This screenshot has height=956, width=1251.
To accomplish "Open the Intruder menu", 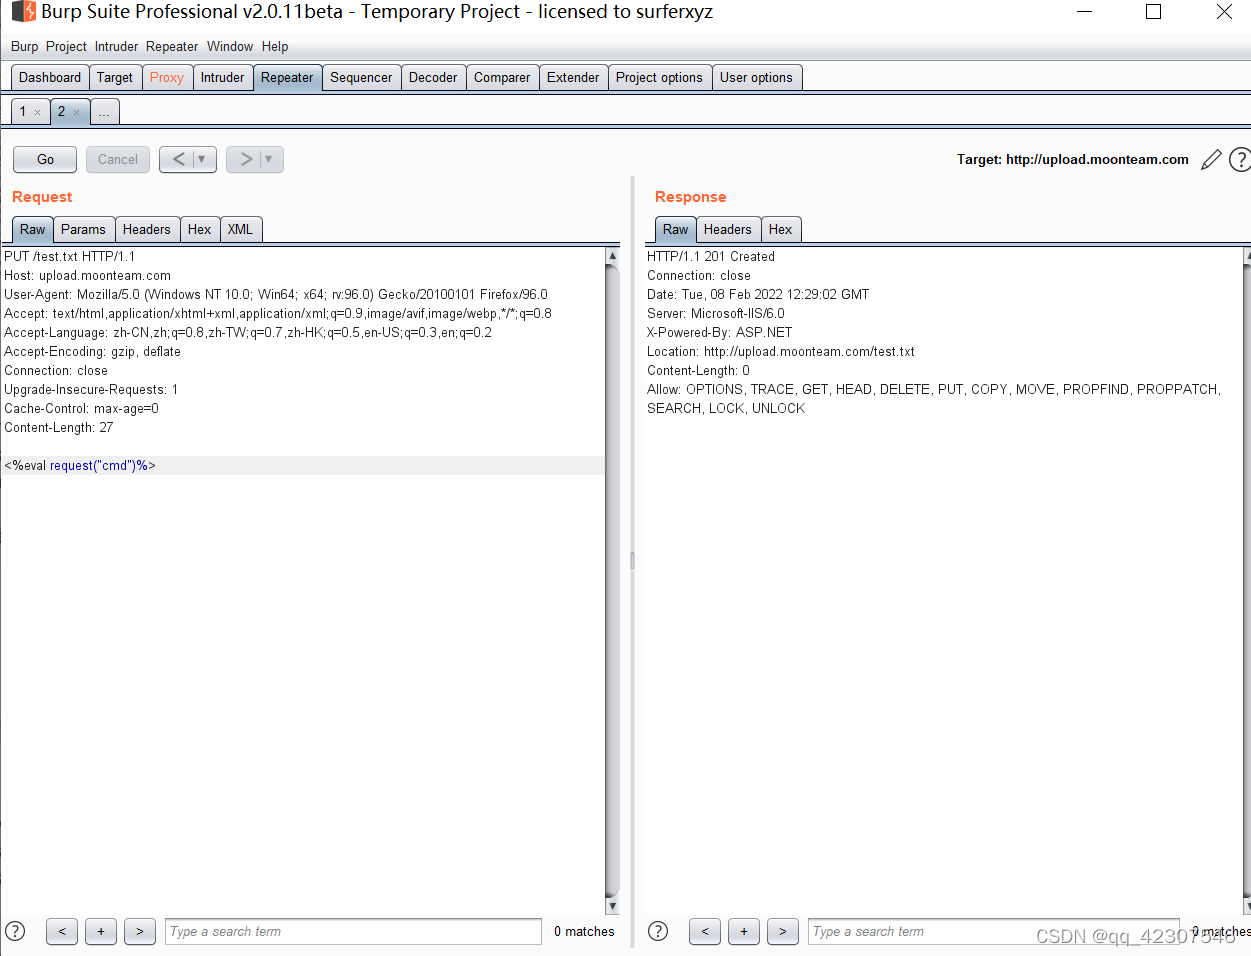I will click(x=116, y=46).
